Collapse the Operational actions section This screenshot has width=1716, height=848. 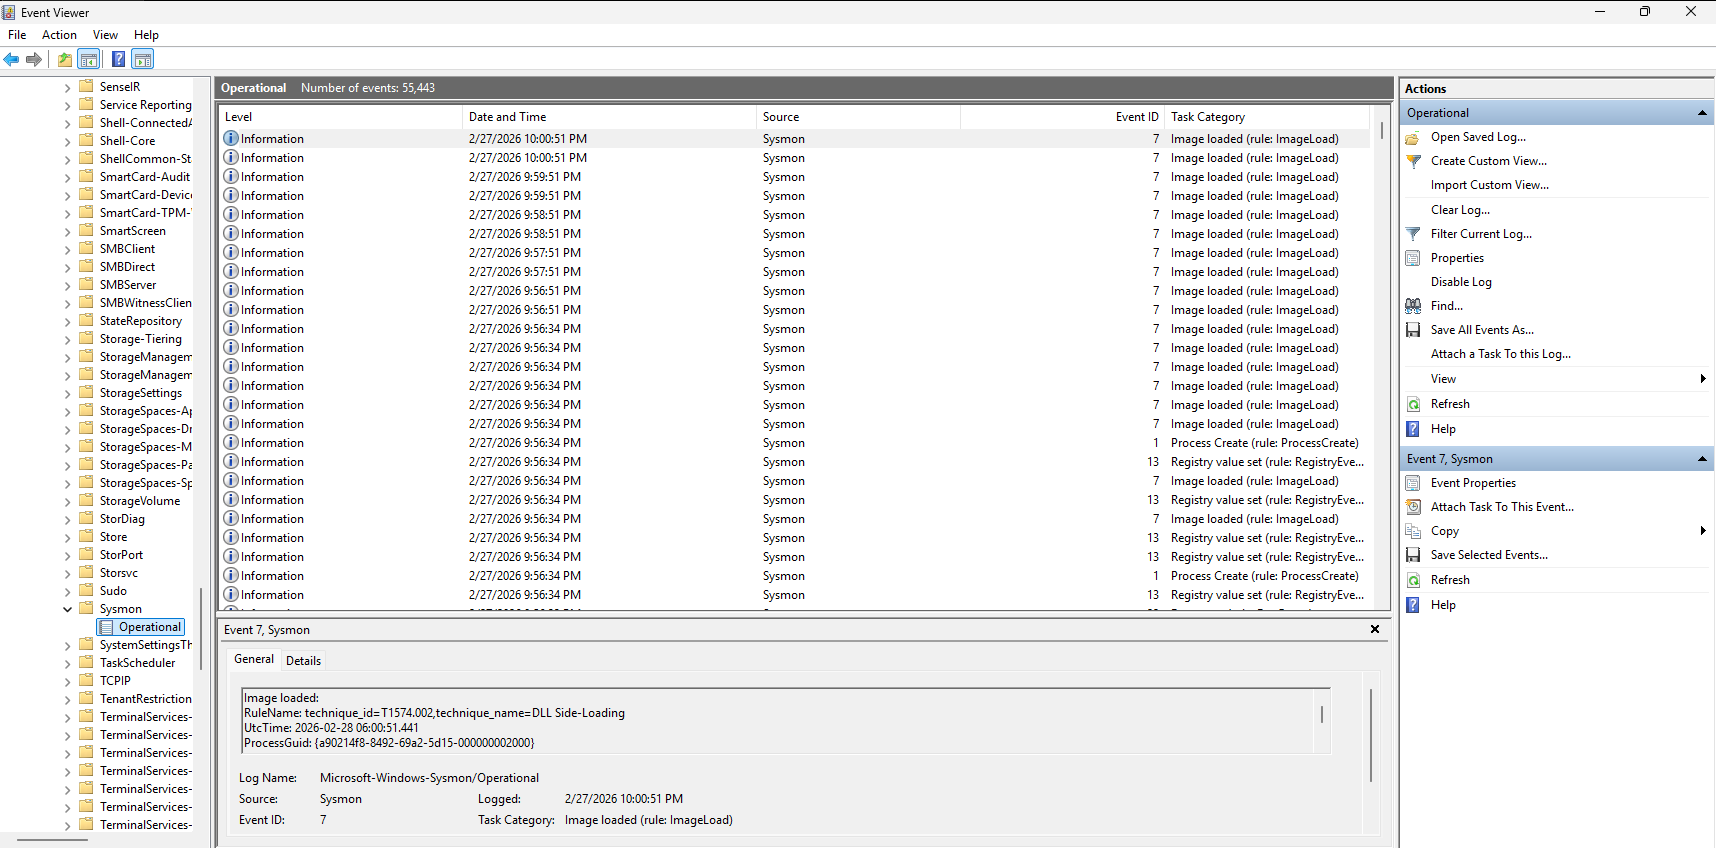coord(1702,113)
